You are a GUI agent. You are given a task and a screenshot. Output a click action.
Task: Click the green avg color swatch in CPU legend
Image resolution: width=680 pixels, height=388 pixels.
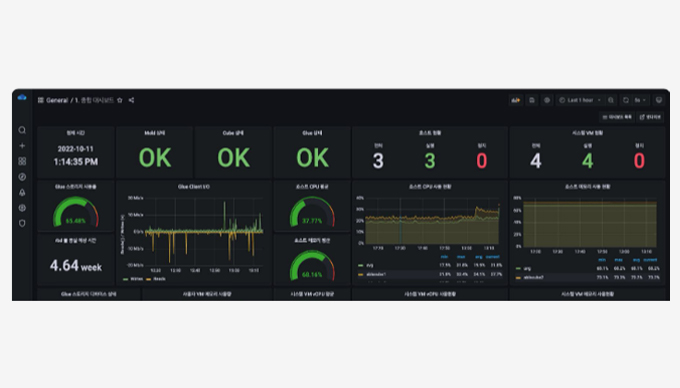click(360, 265)
